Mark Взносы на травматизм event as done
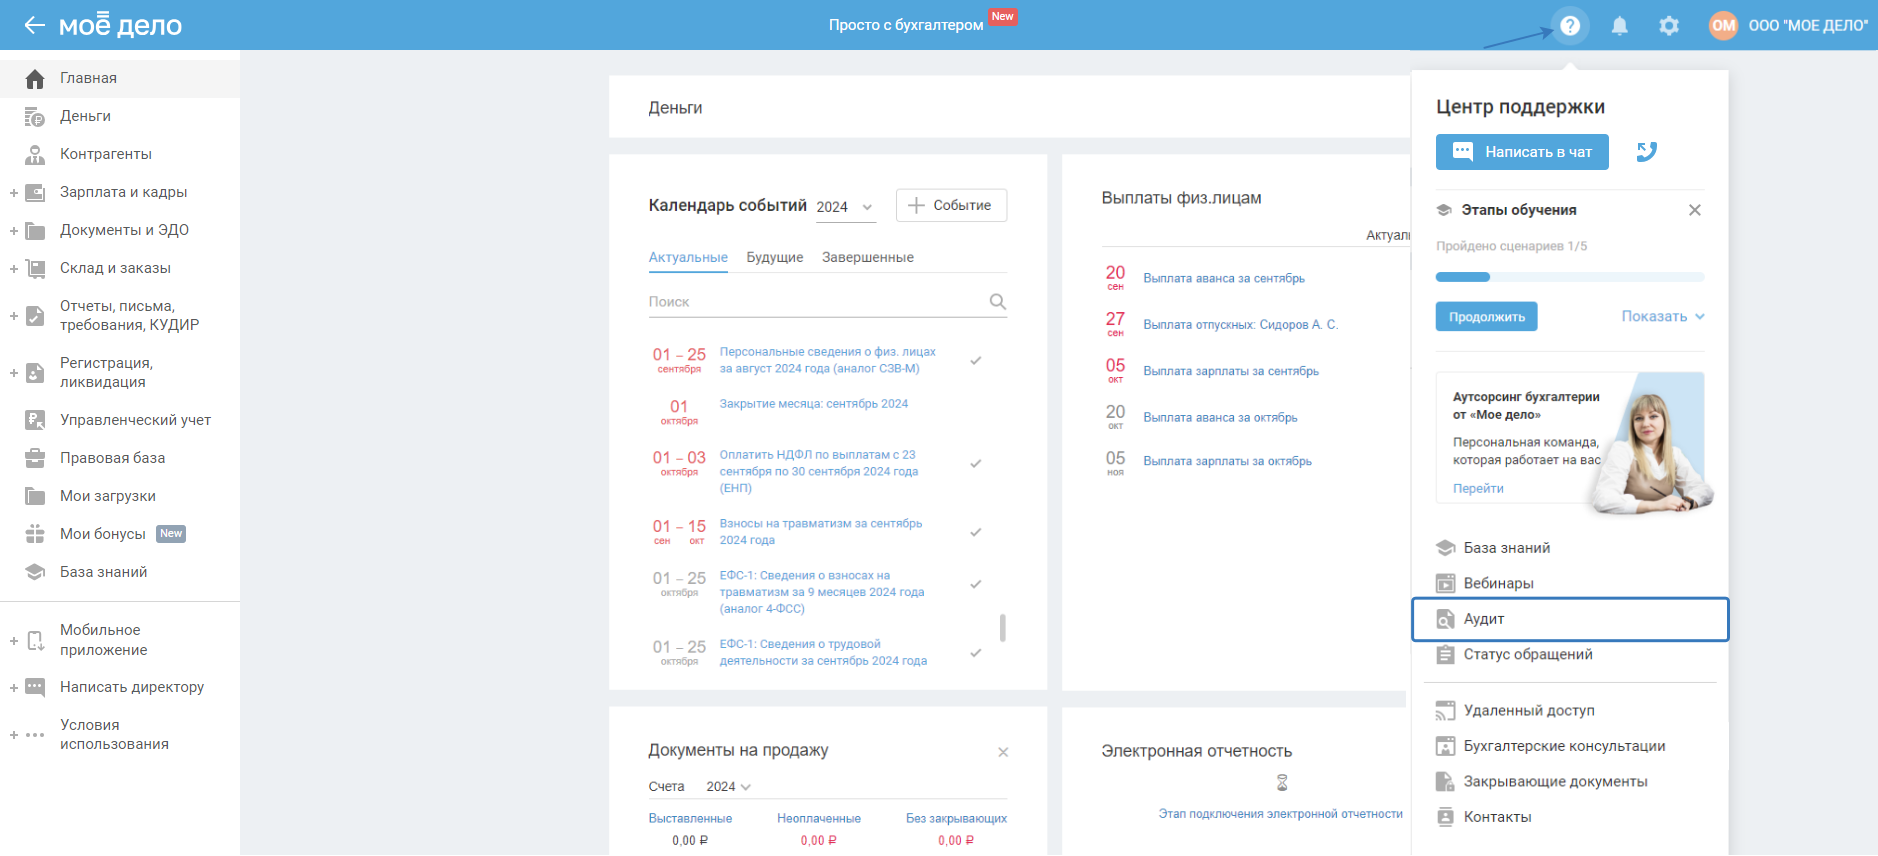The width and height of the screenshot is (1878, 856). pyautogui.click(x=976, y=532)
